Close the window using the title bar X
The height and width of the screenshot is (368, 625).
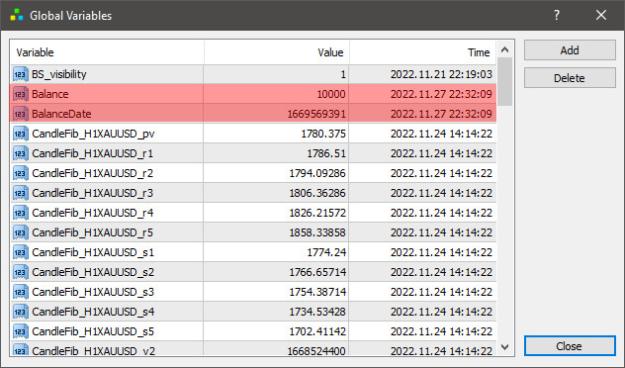(x=601, y=16)
